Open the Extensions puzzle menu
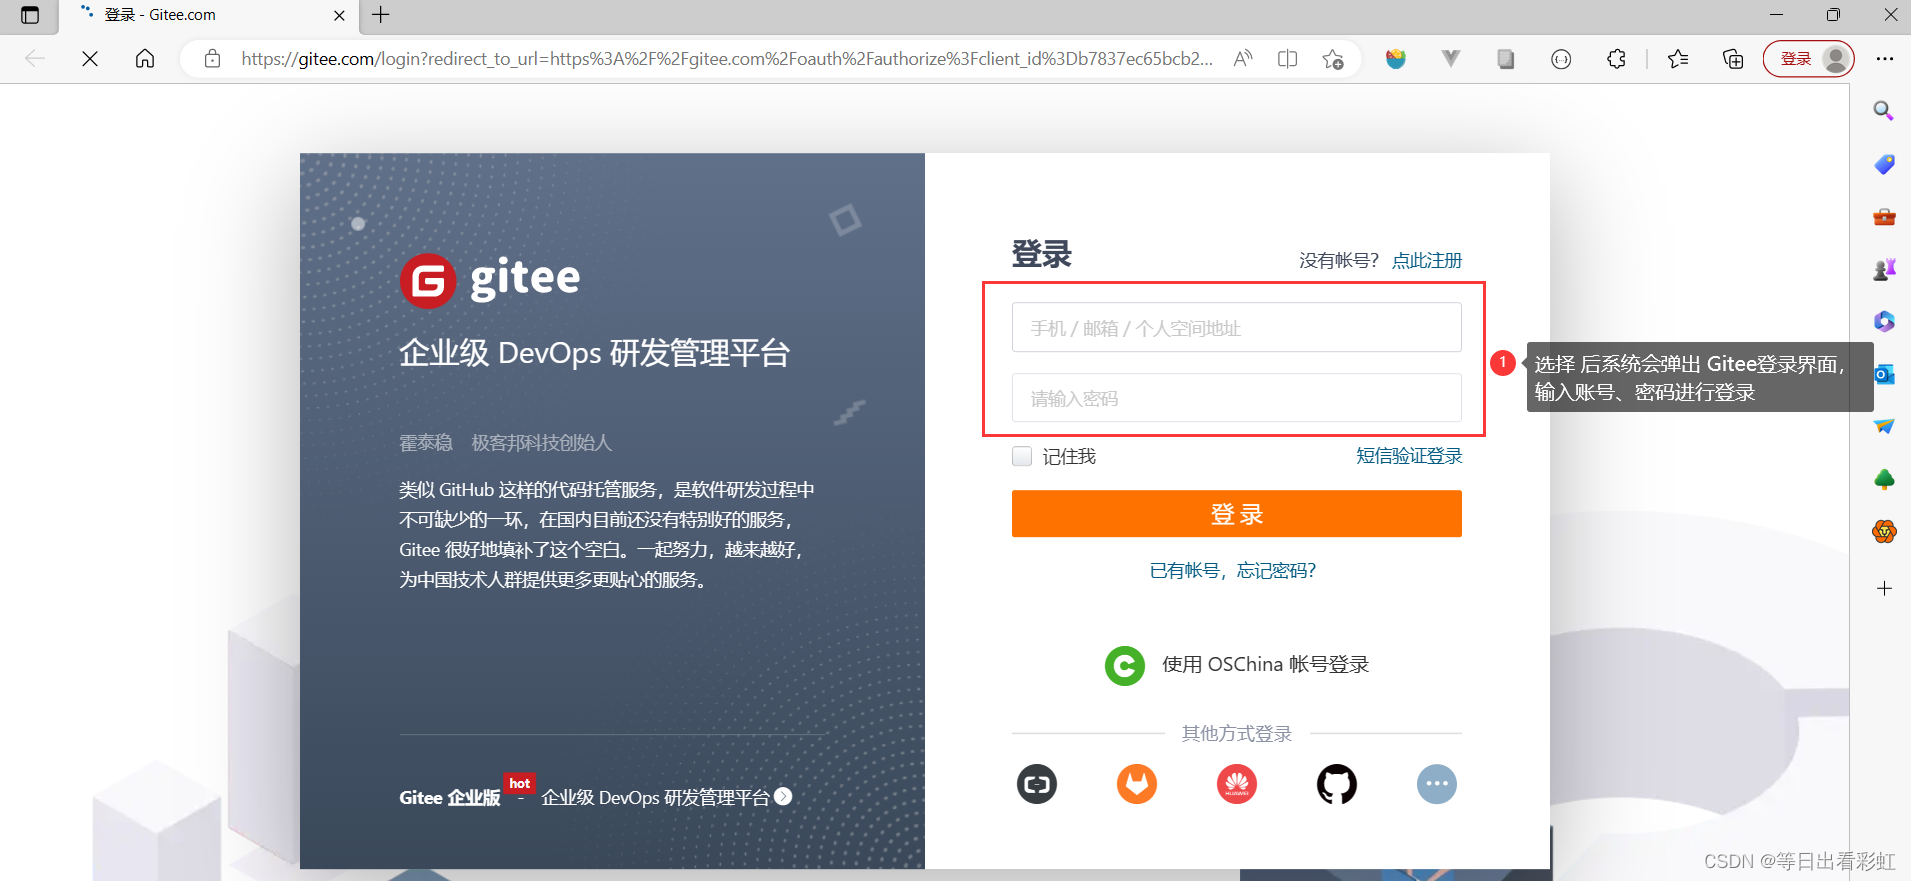 pos(1617,59)
